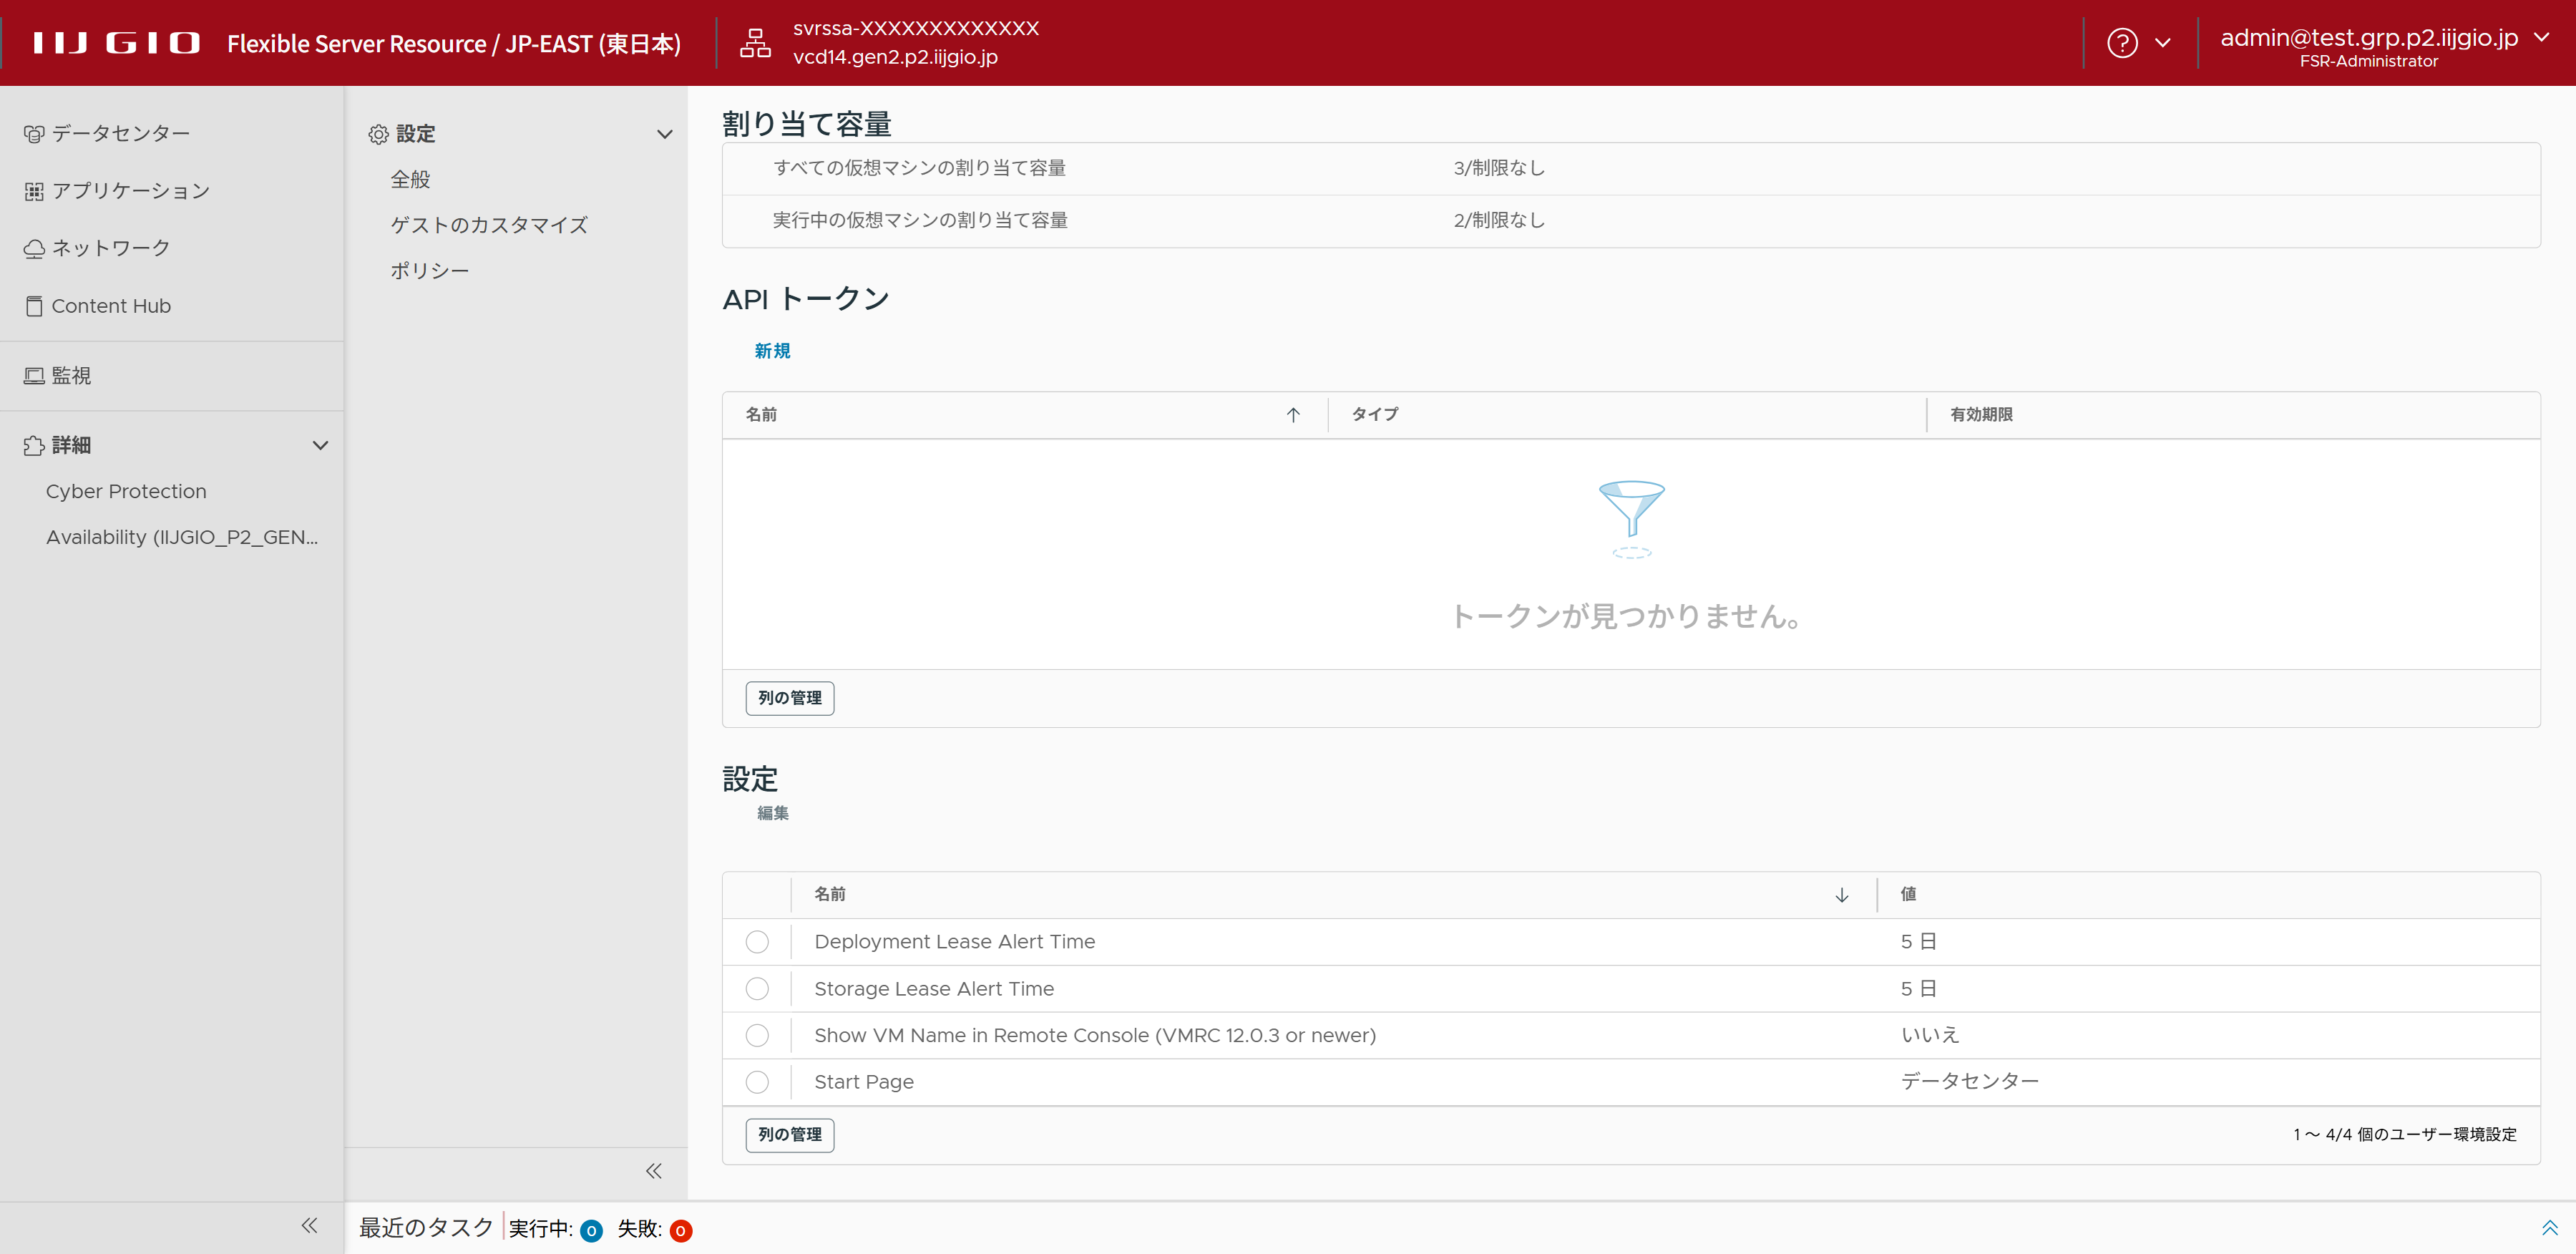Toggle descending sort arrow in settings table
Viewport: 2576px width, 1254px height.
(x=1841, y=895)
